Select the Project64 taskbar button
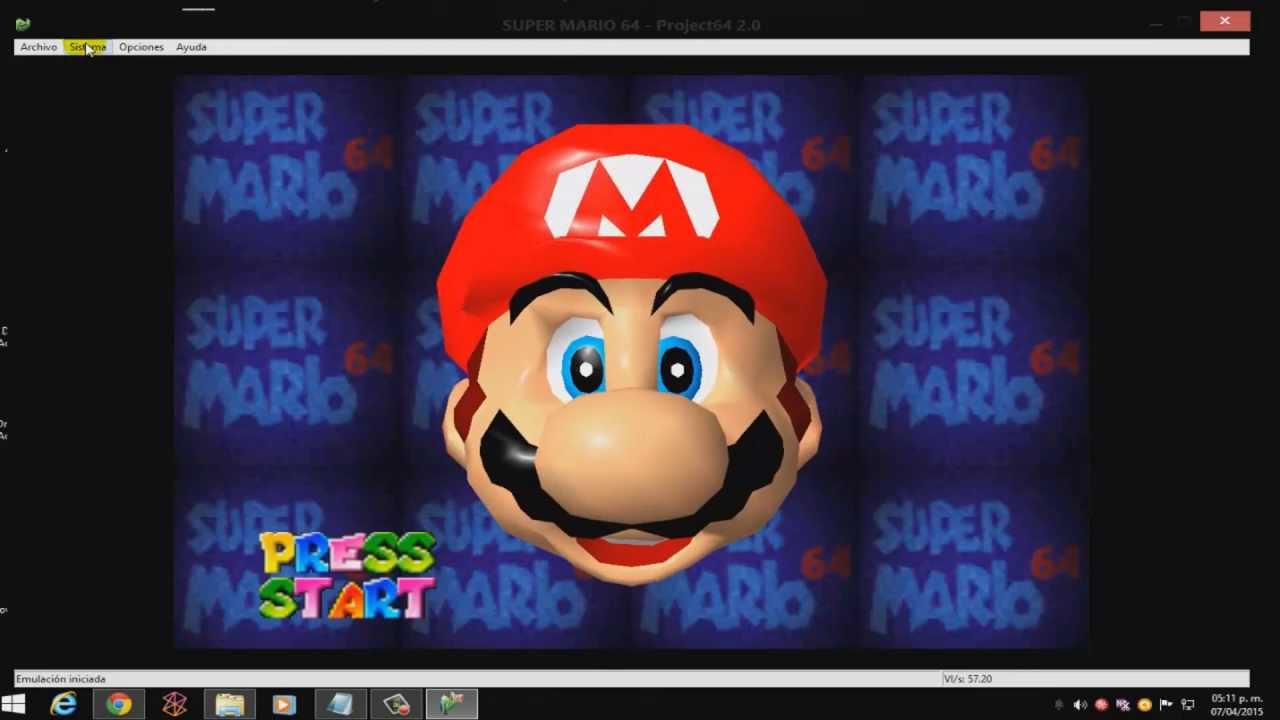The height and width of the screenshot is (720, 1280). [x=452, y=705]
